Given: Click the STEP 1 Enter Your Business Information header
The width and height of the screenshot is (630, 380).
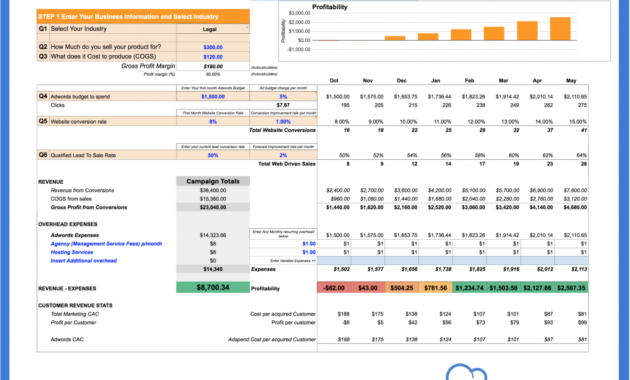Looking at the screenshot, I should pyautogui.click(x=143, y=16).
